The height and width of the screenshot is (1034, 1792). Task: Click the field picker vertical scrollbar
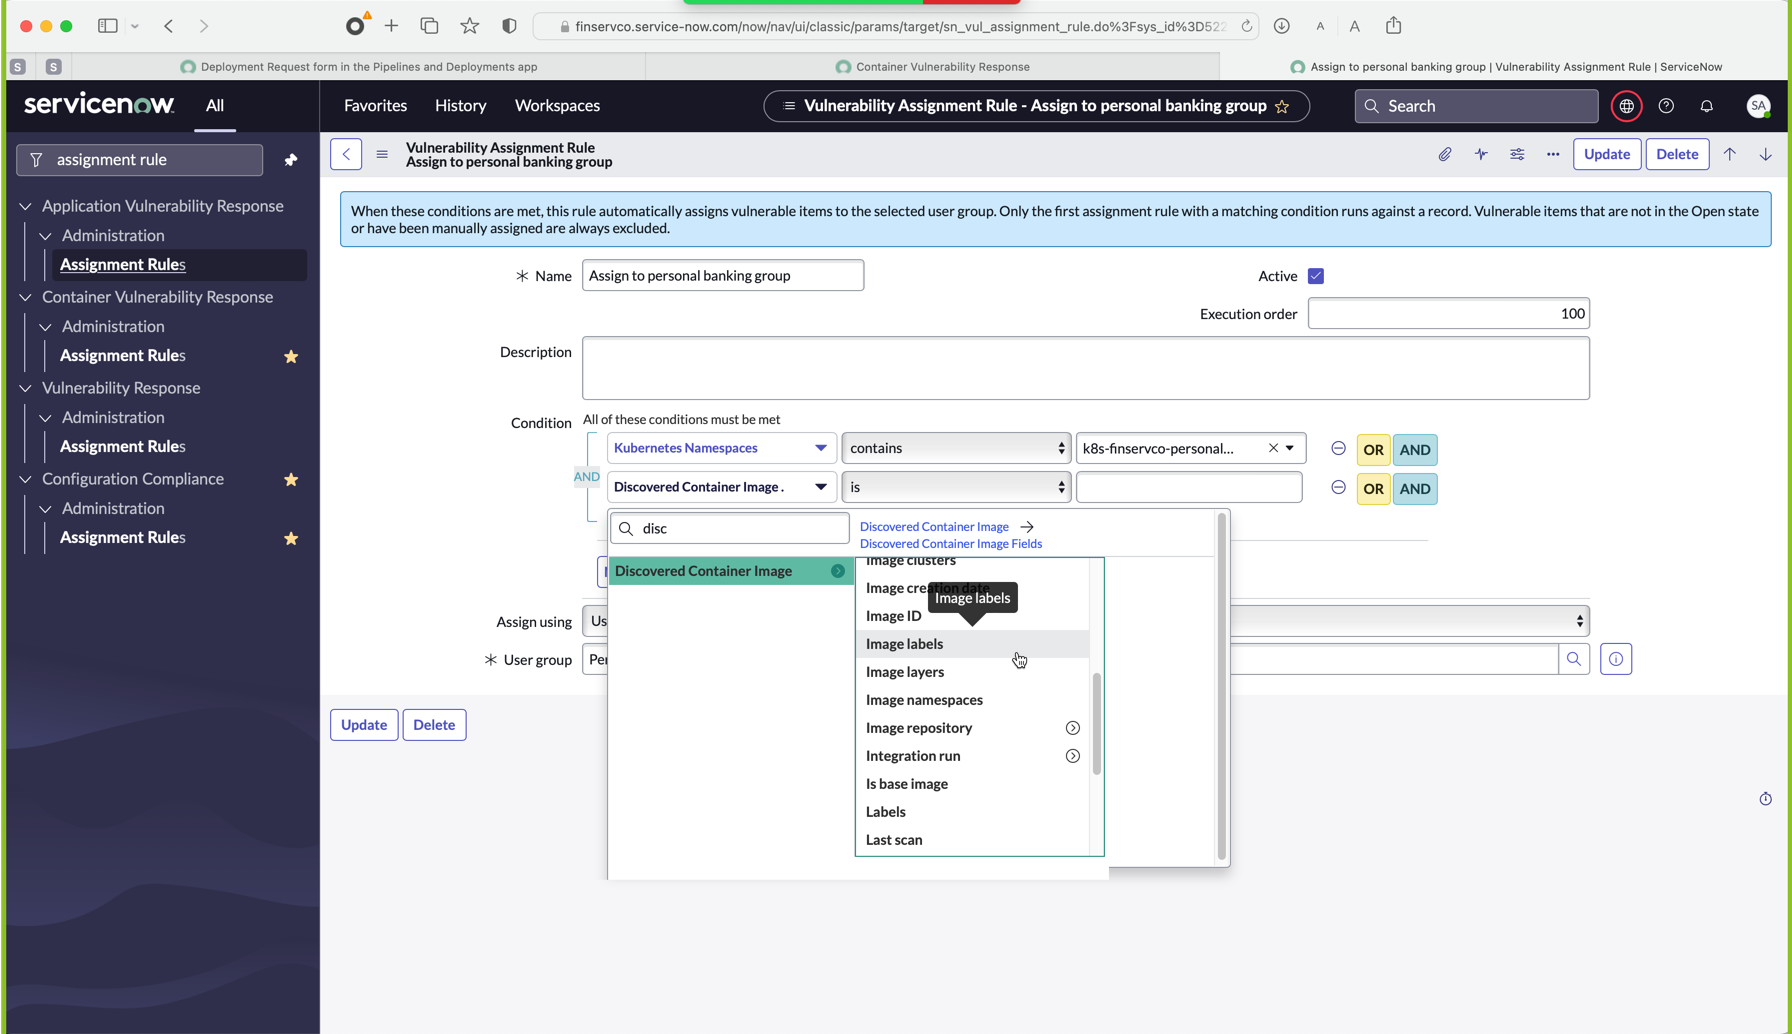click(x=1096, y=724)
